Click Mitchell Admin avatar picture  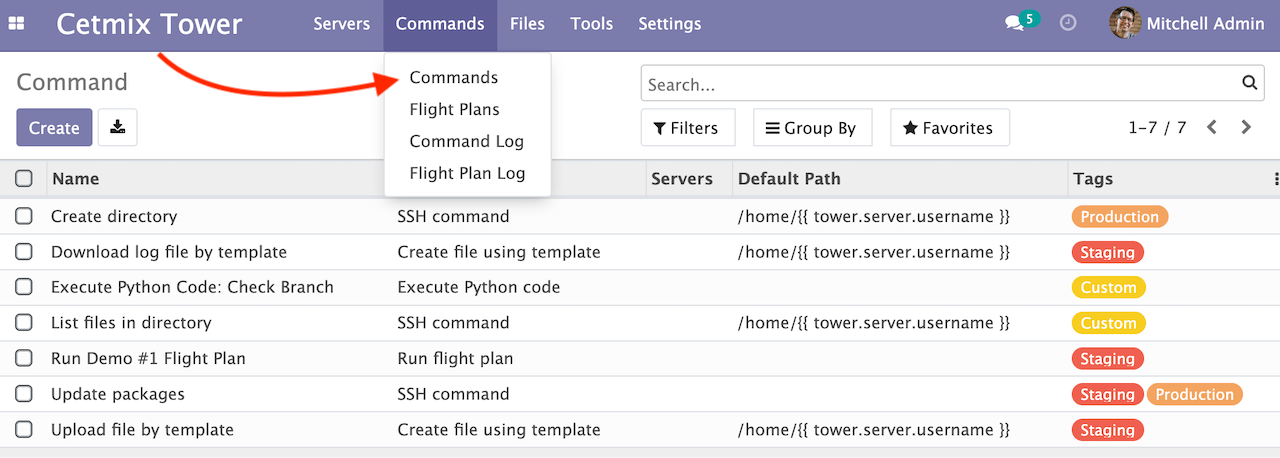(1125, 23)
